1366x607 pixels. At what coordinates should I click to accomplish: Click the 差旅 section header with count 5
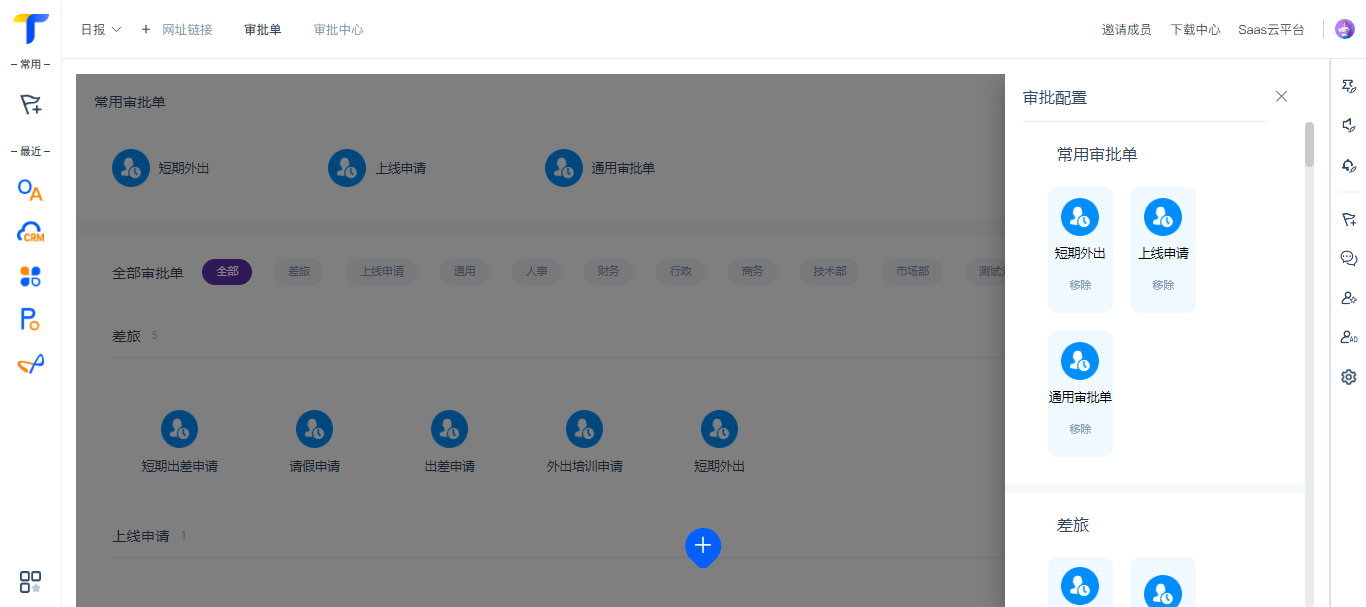[x=136, y=336]
